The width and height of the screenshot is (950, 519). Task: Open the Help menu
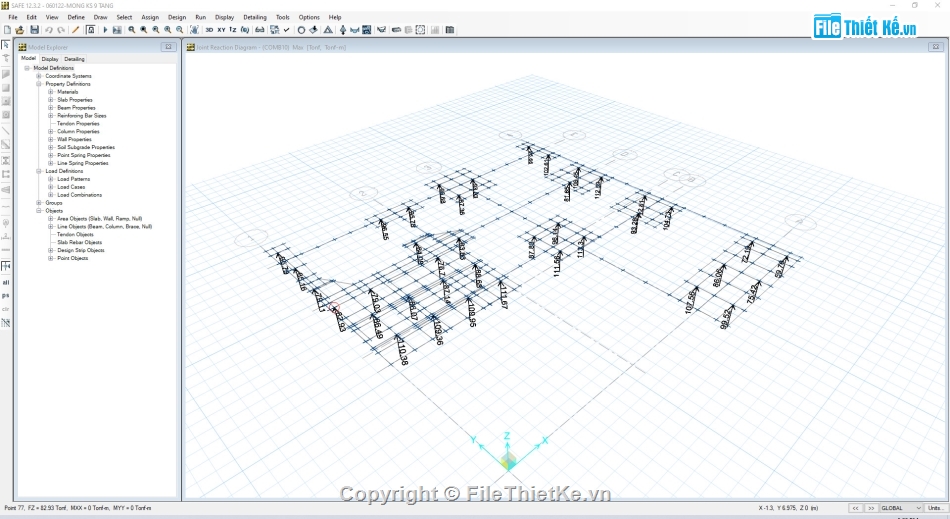(x=335, y=17)
